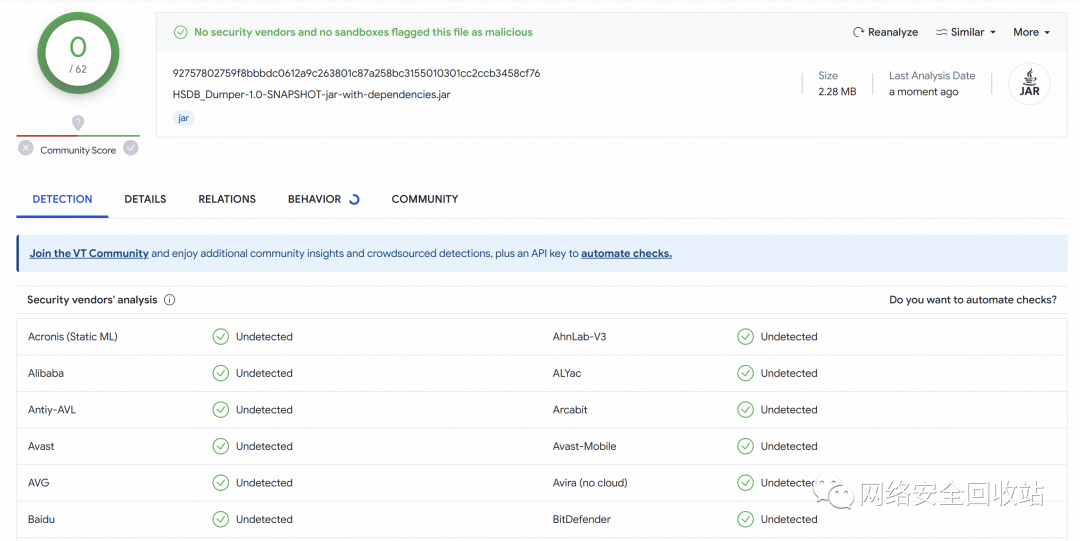Click the Last Analysis Date value
The image size is (1080, 541).
[923, 92]
